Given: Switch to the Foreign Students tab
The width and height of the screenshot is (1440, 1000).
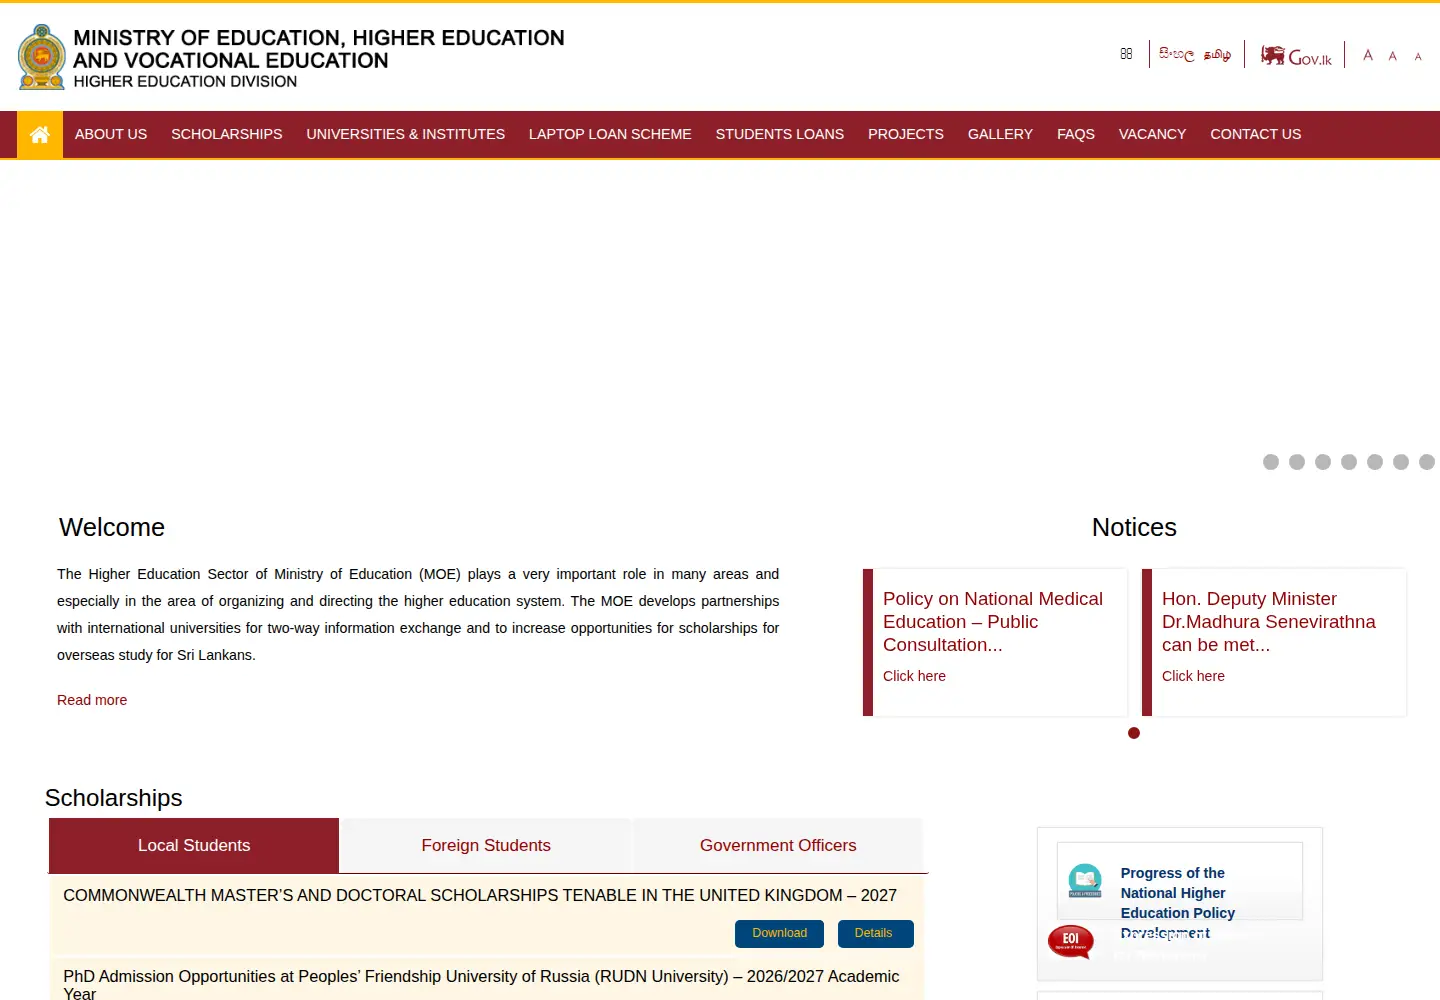Looking at the screenshot, I should pos(486,846).
